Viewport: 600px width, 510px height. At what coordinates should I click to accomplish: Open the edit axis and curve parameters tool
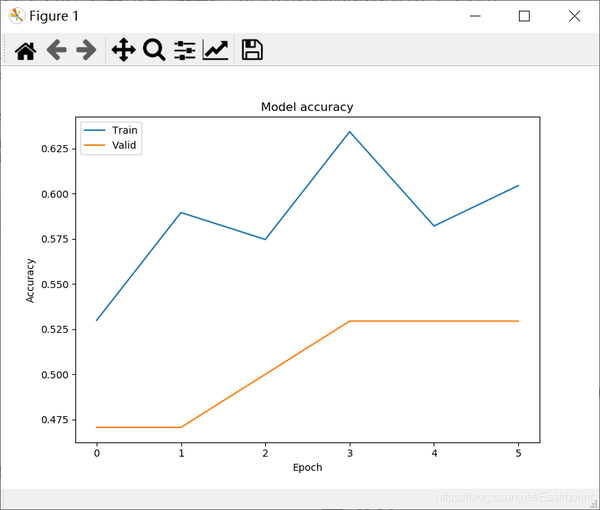215,50
